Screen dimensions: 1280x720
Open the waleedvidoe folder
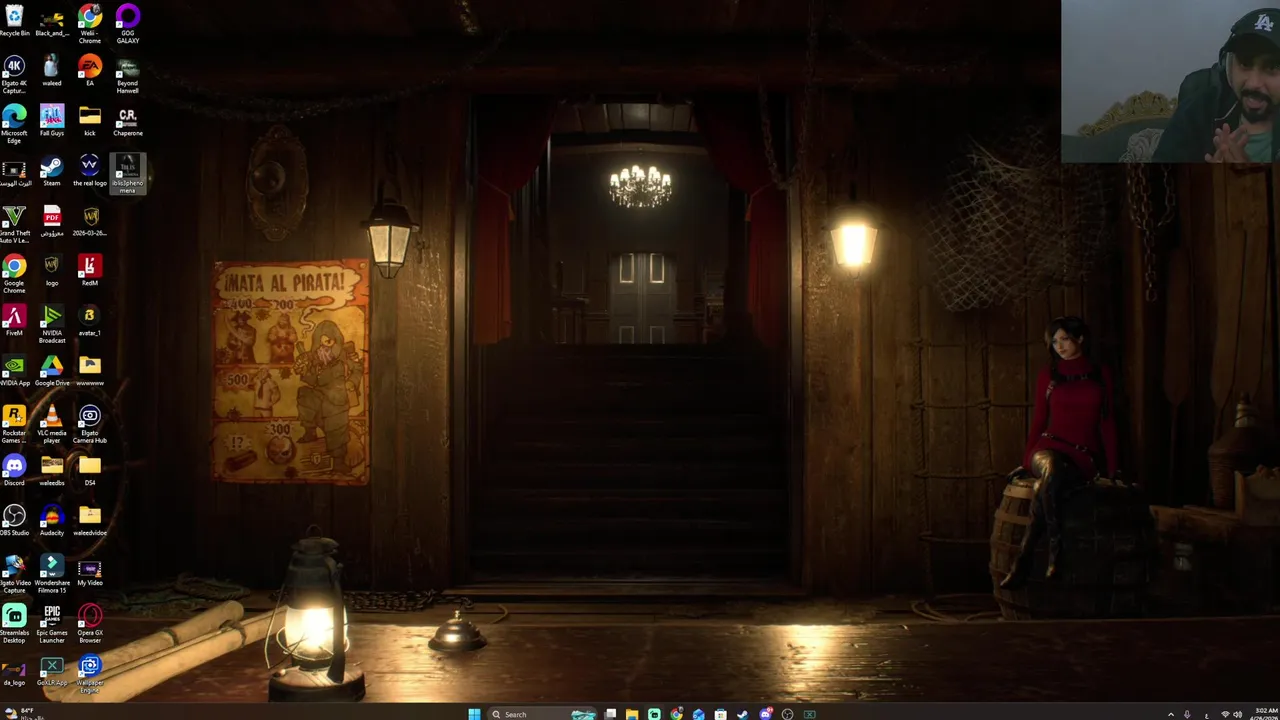click(x=90, y=521)
